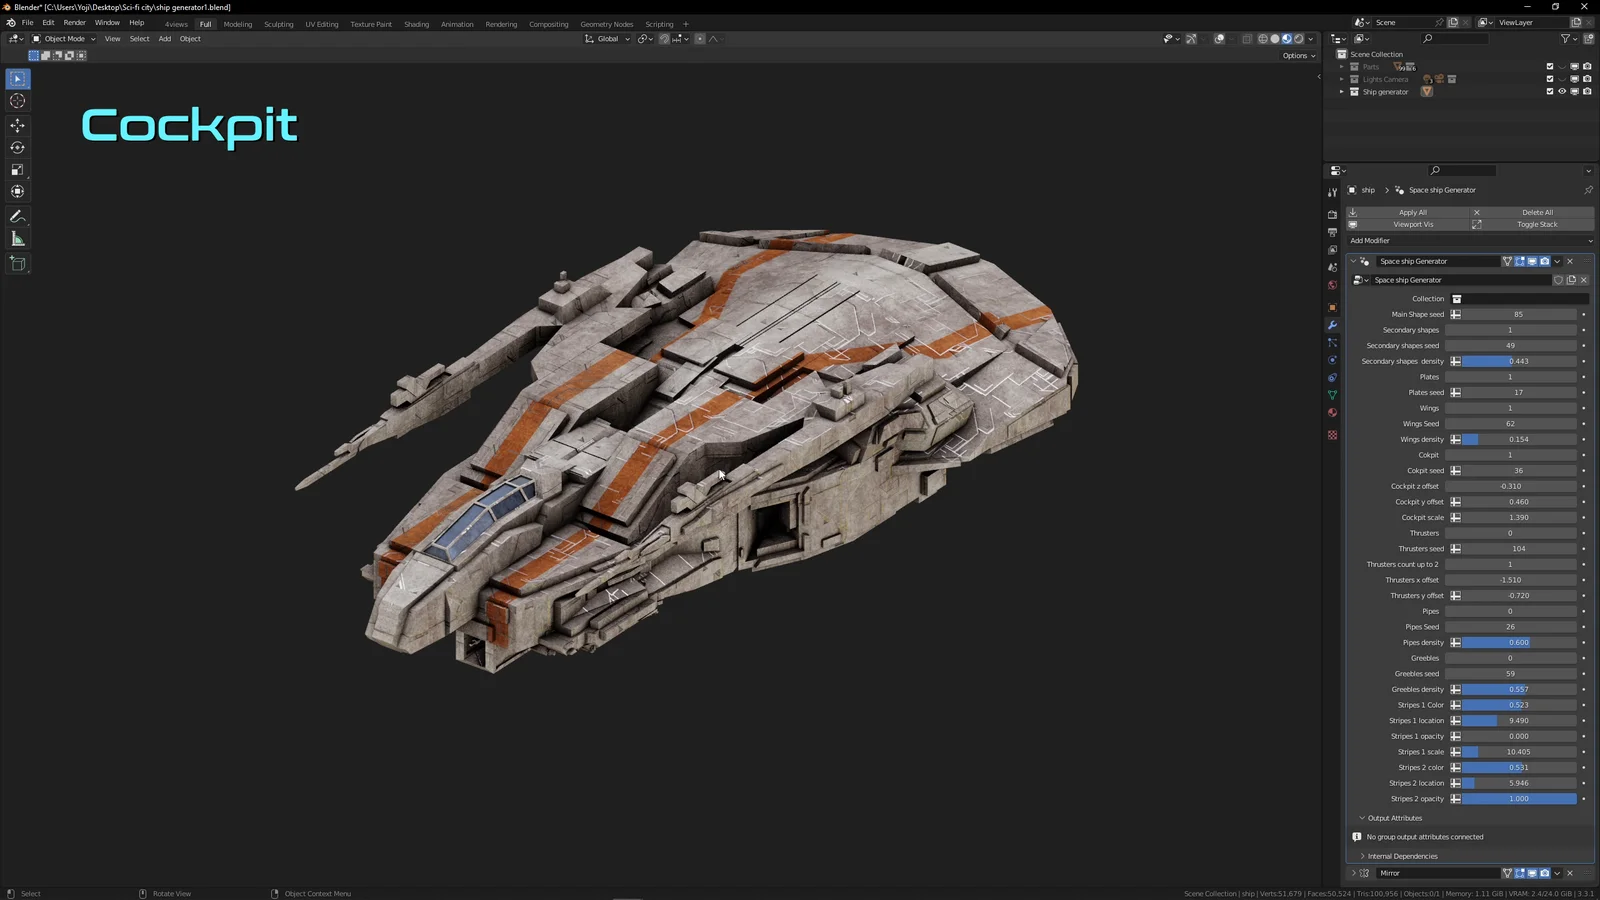Disable the Parts collection camera render toggle
The width and height of the screenshot is (1600, 900).
(1587, 66)
